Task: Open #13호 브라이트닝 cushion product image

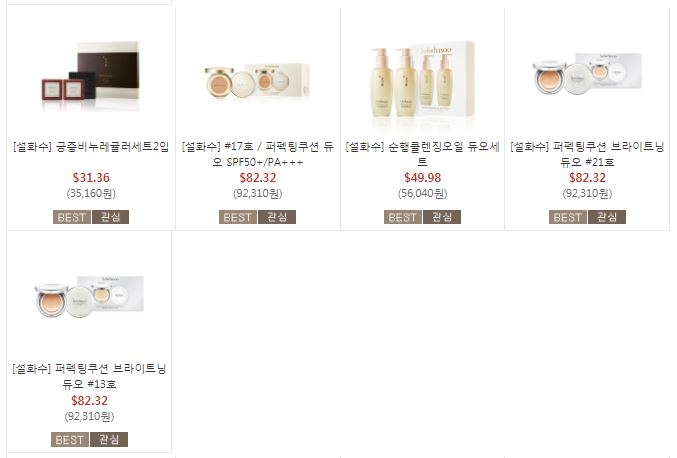Action: (89, 296)
